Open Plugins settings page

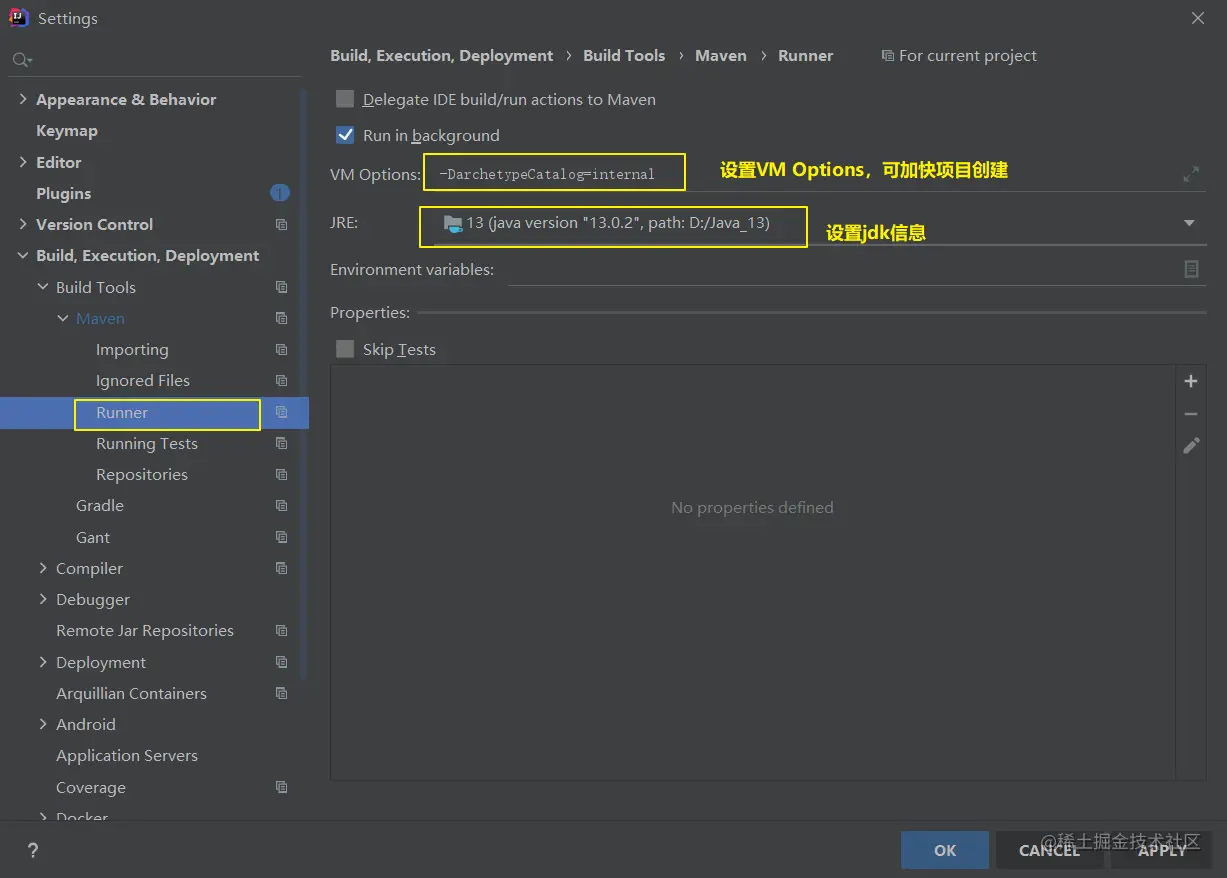(x=63, y=193)
